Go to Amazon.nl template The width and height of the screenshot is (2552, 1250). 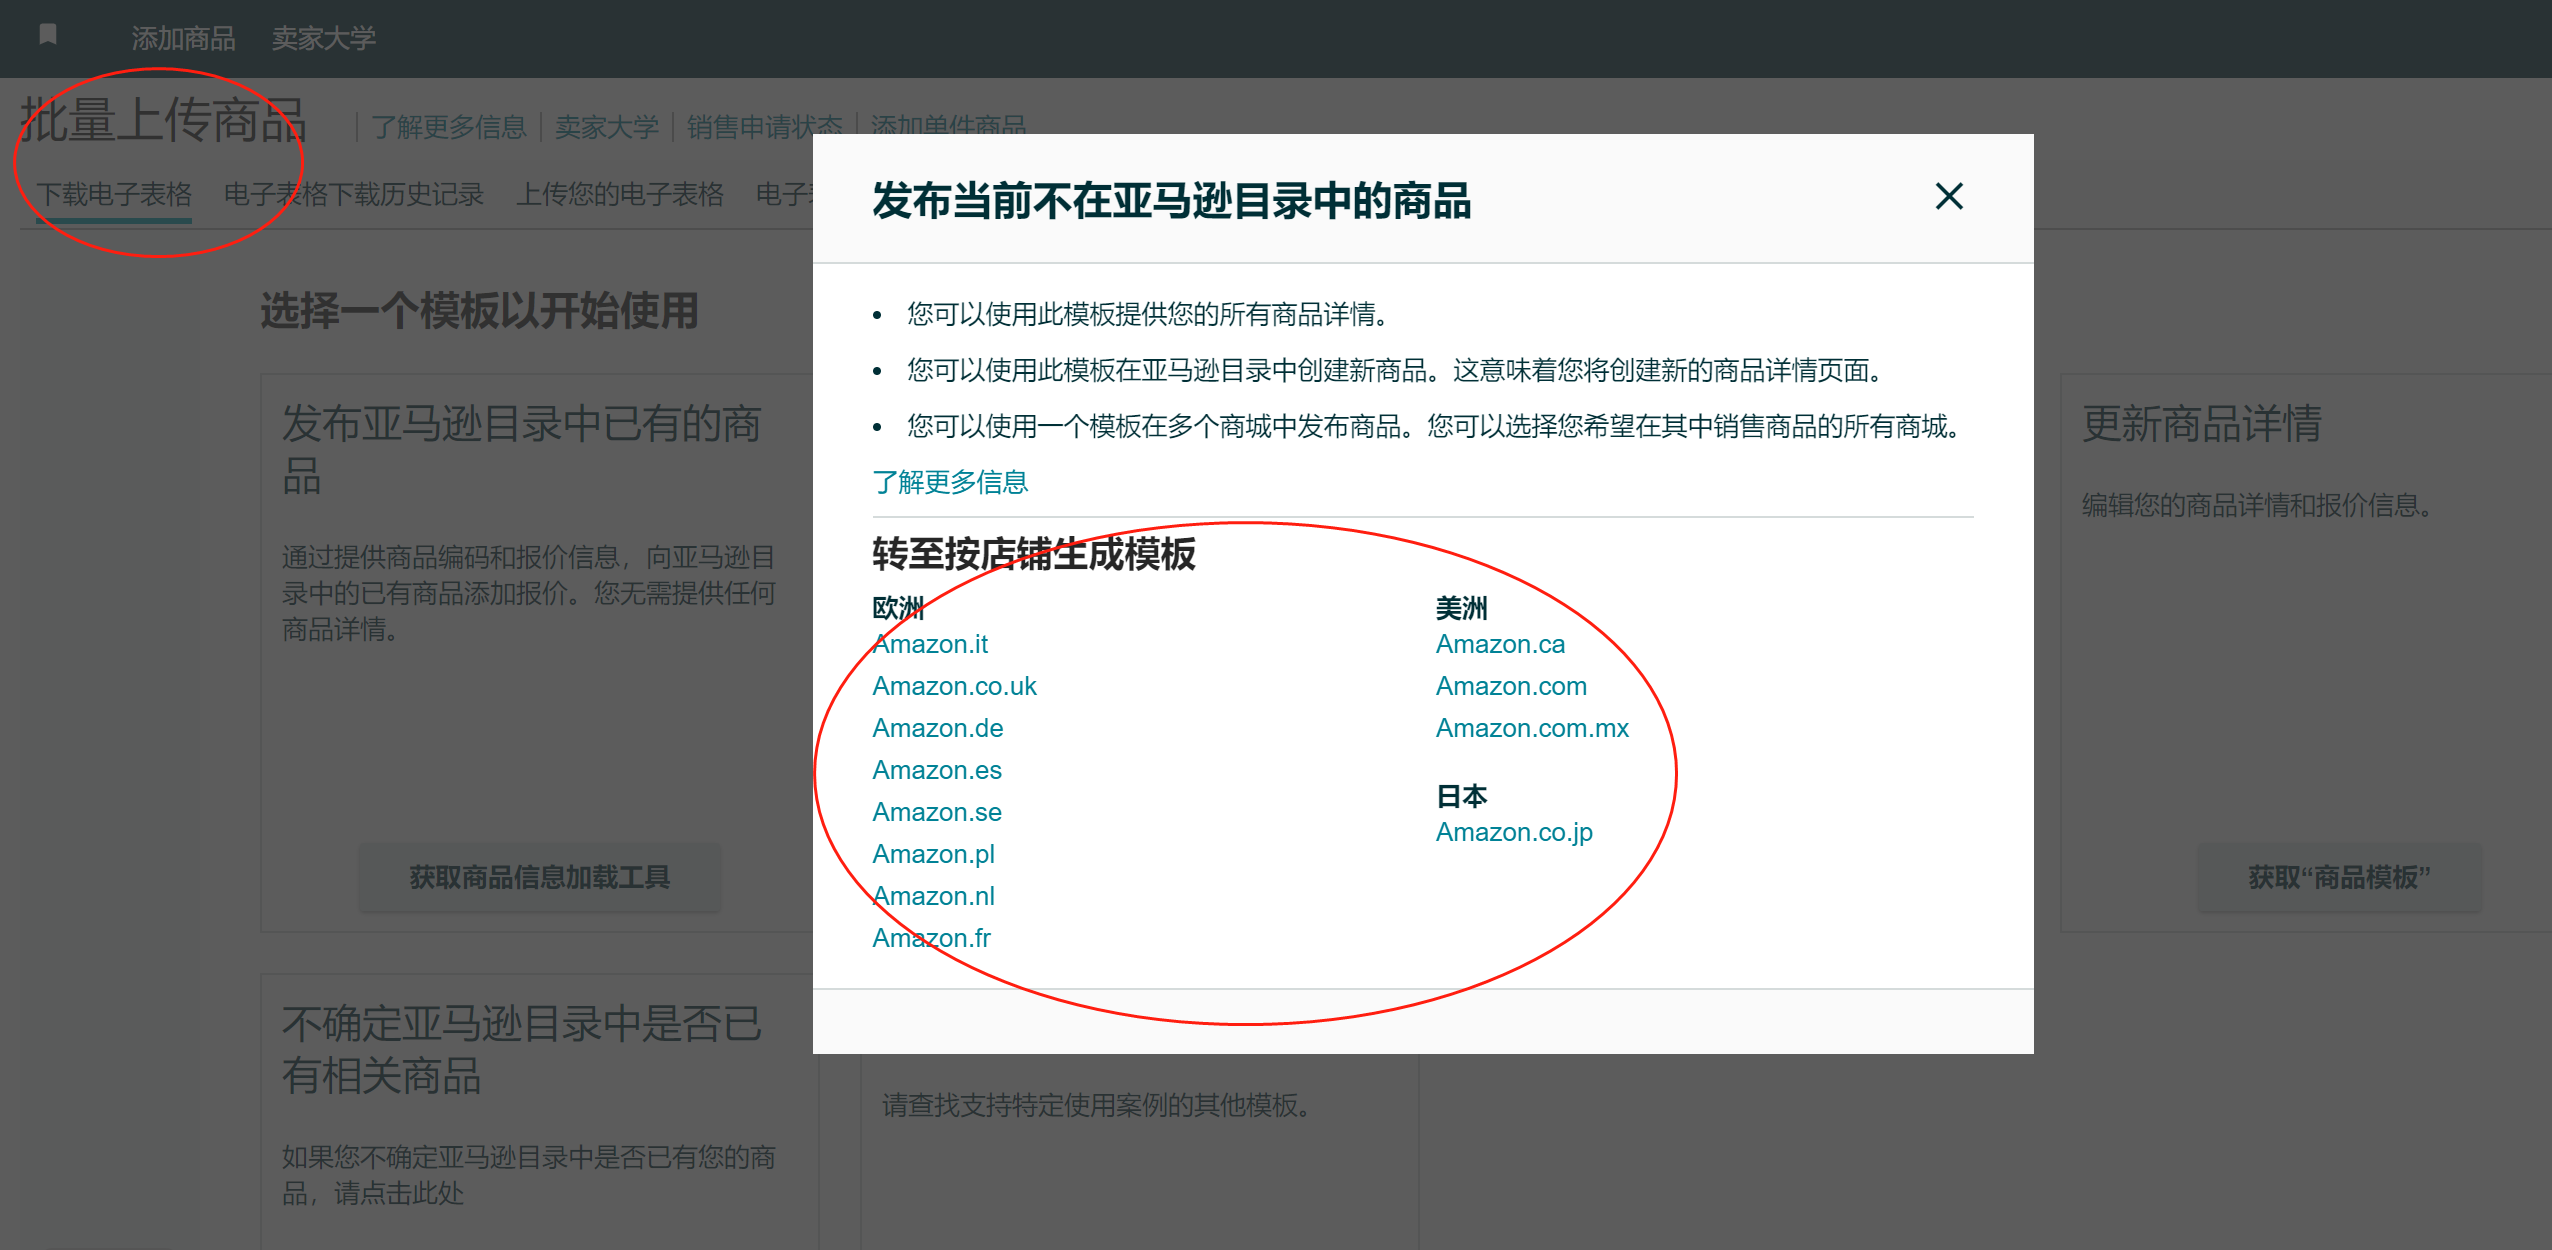click(933, 896)
